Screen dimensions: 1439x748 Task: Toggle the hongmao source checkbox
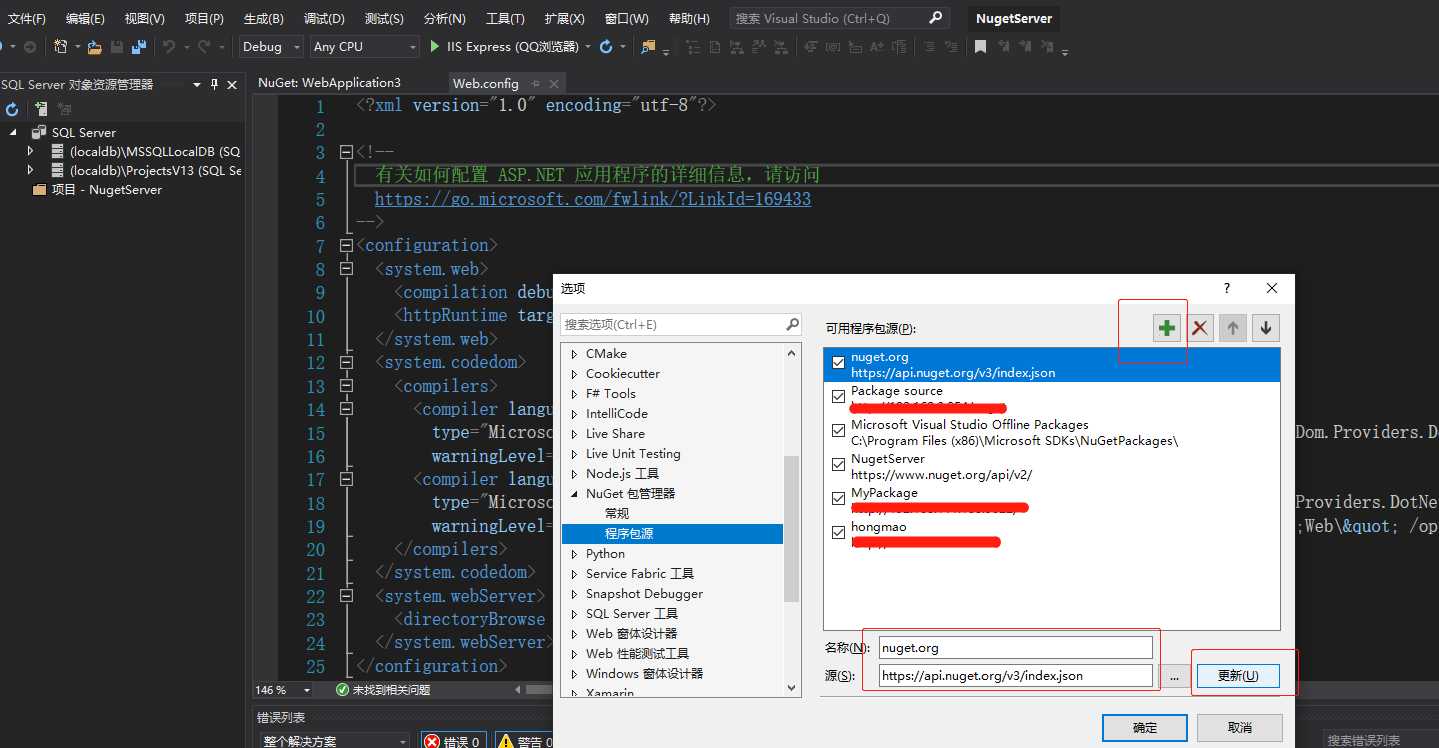(838, 533)
